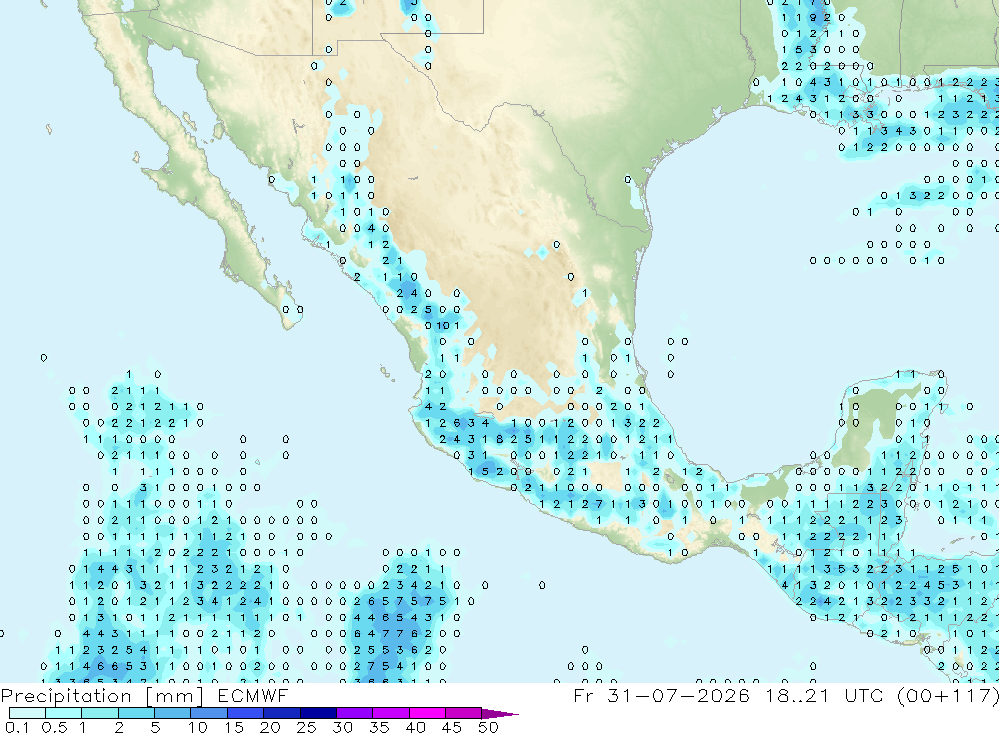Choose the 25–30 mm navy legend swatch
1000x733 pixels.
318,713
